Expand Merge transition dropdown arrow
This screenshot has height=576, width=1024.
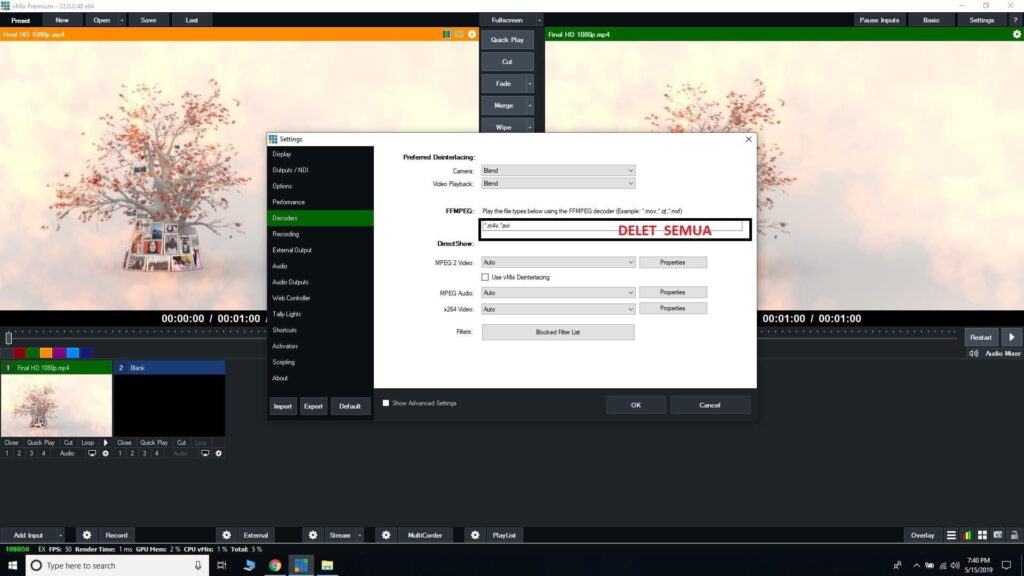click(x=530, y=105)
